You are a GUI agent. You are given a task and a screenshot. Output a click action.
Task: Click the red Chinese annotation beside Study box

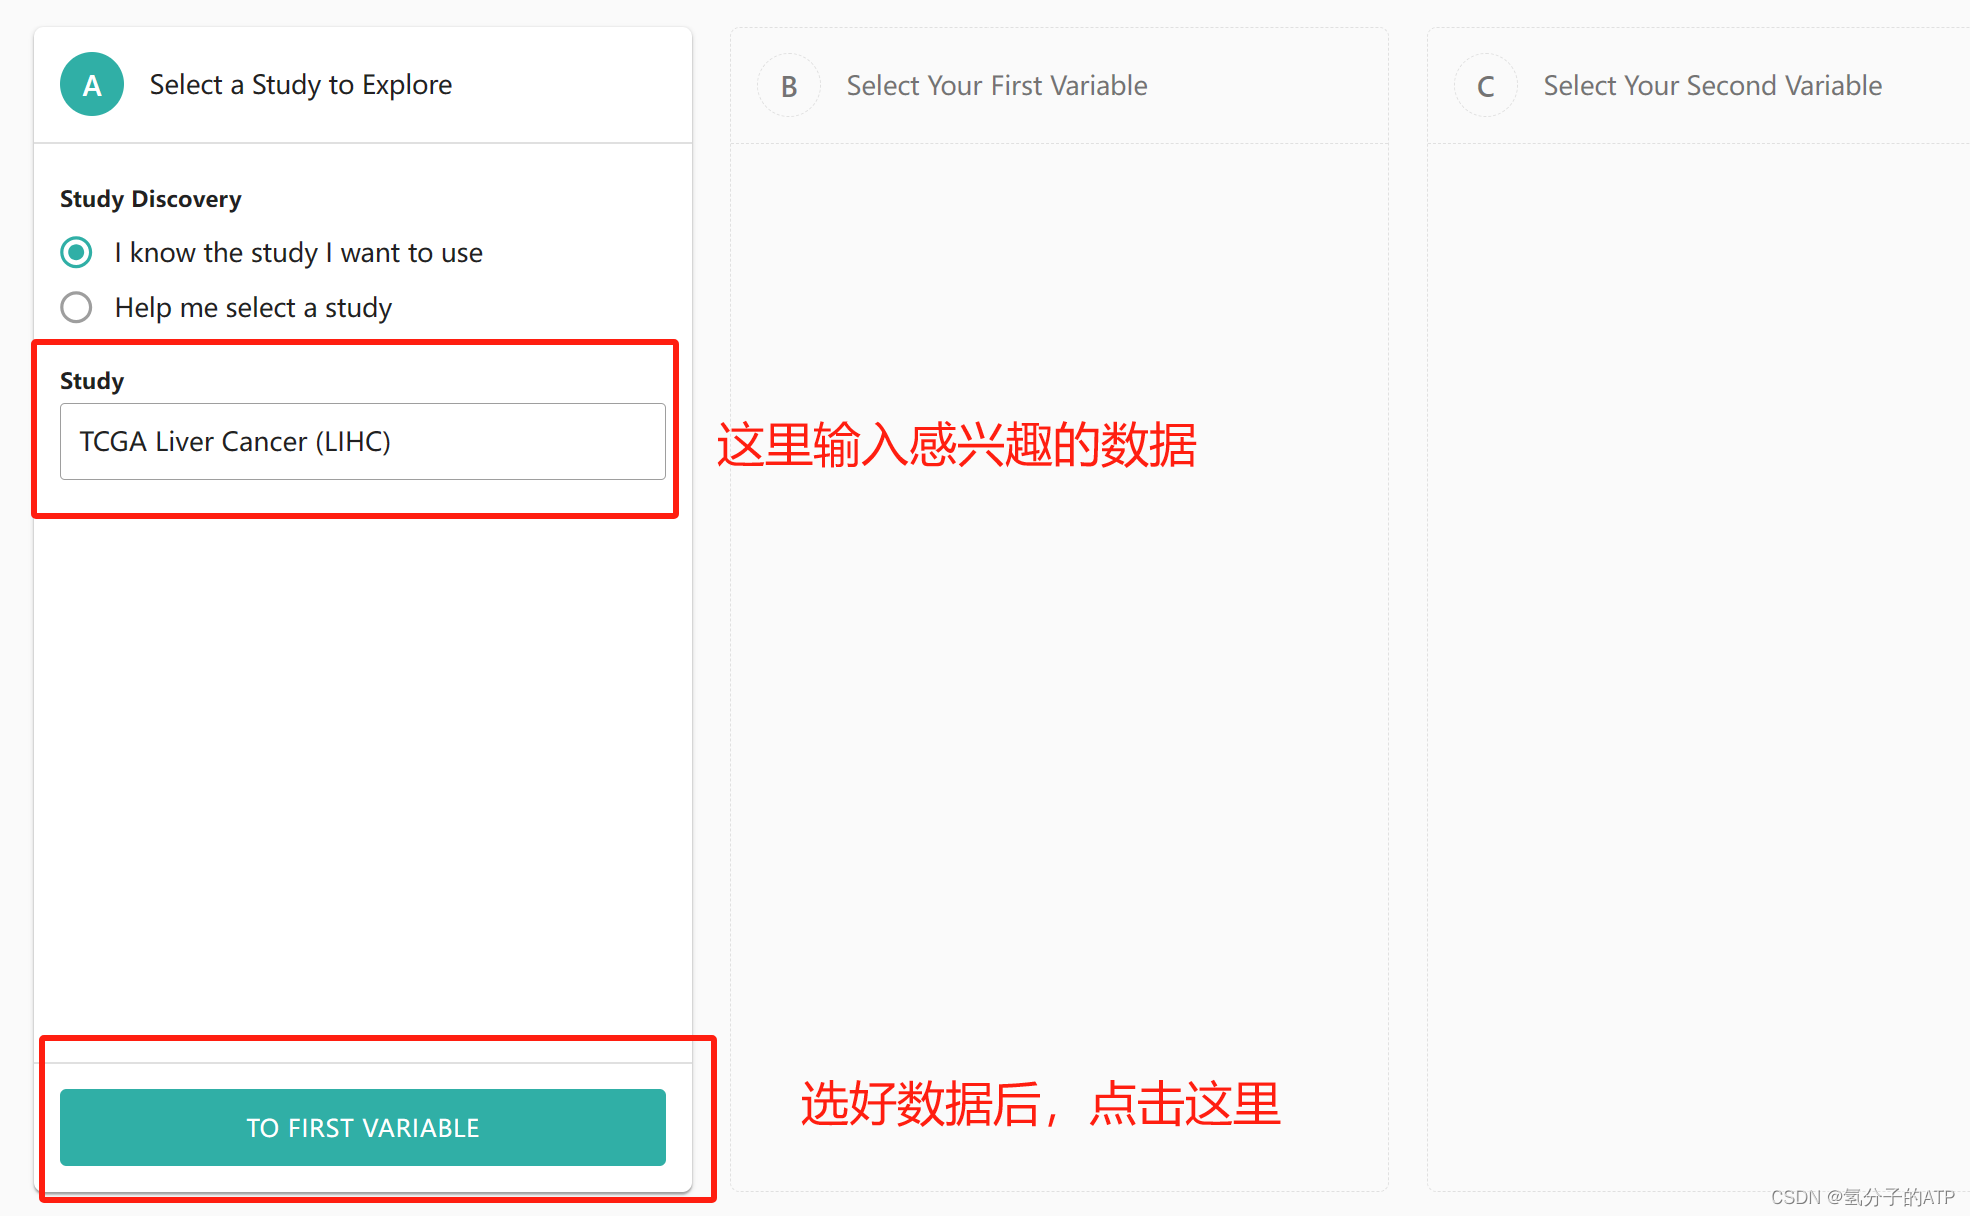[x=955, y=446]
